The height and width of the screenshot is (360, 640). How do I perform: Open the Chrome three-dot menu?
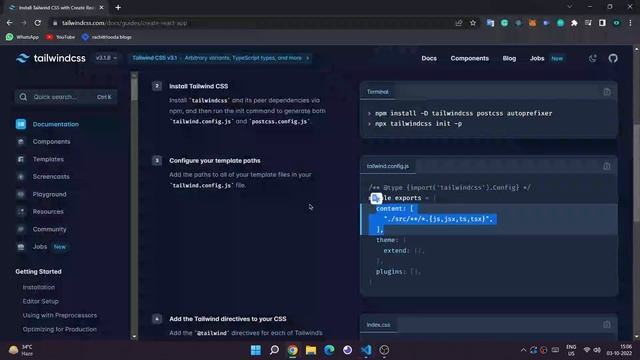(x=631, y=23)
